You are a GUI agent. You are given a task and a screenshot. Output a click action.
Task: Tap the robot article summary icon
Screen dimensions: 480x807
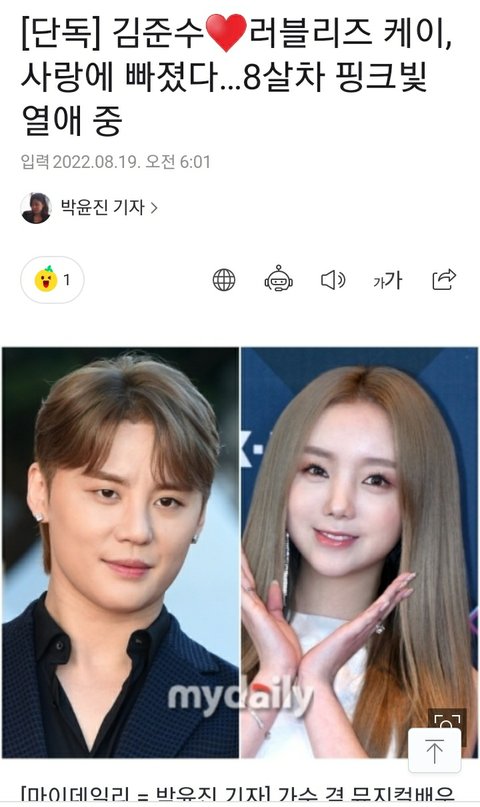(x=278, y=279)
